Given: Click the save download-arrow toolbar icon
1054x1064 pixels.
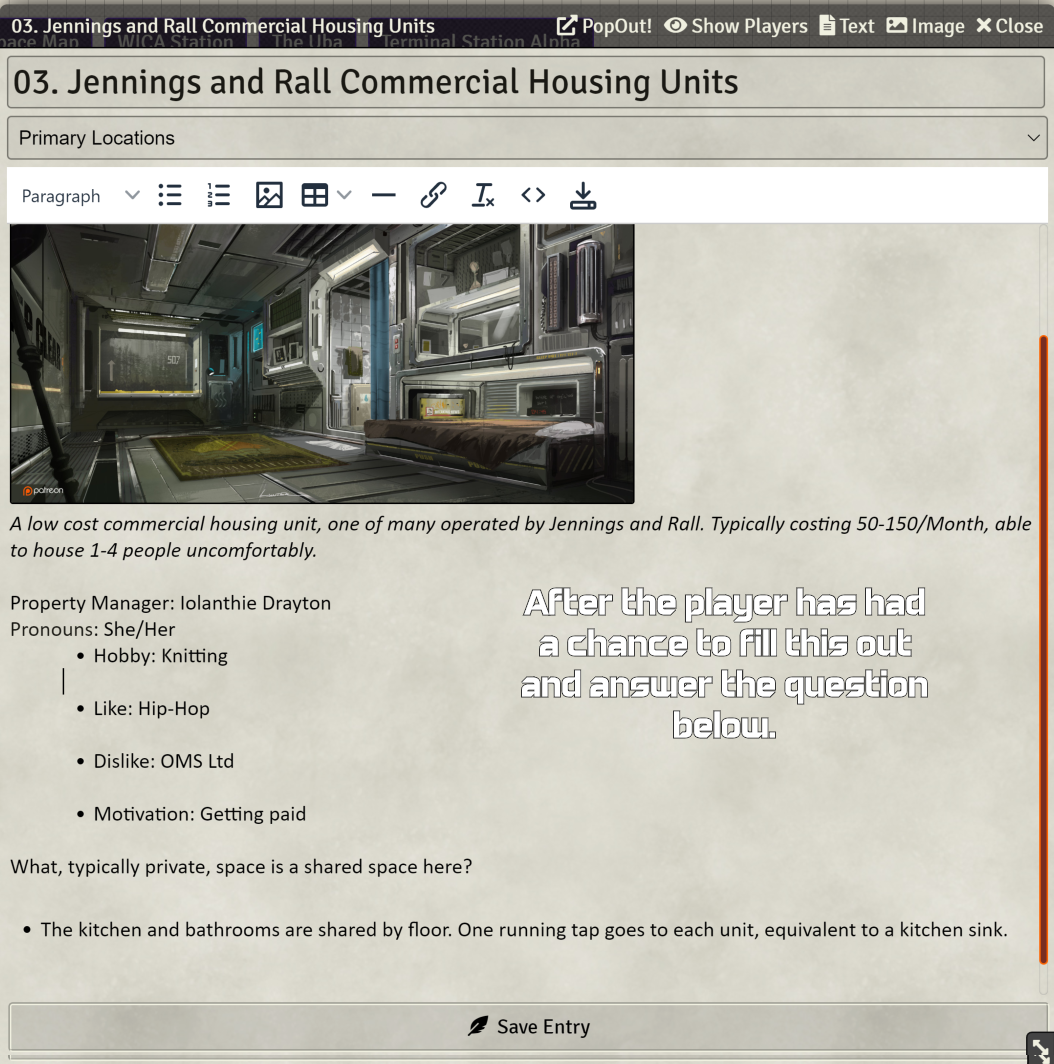Looking at the screenshot, I should point(583,195).
